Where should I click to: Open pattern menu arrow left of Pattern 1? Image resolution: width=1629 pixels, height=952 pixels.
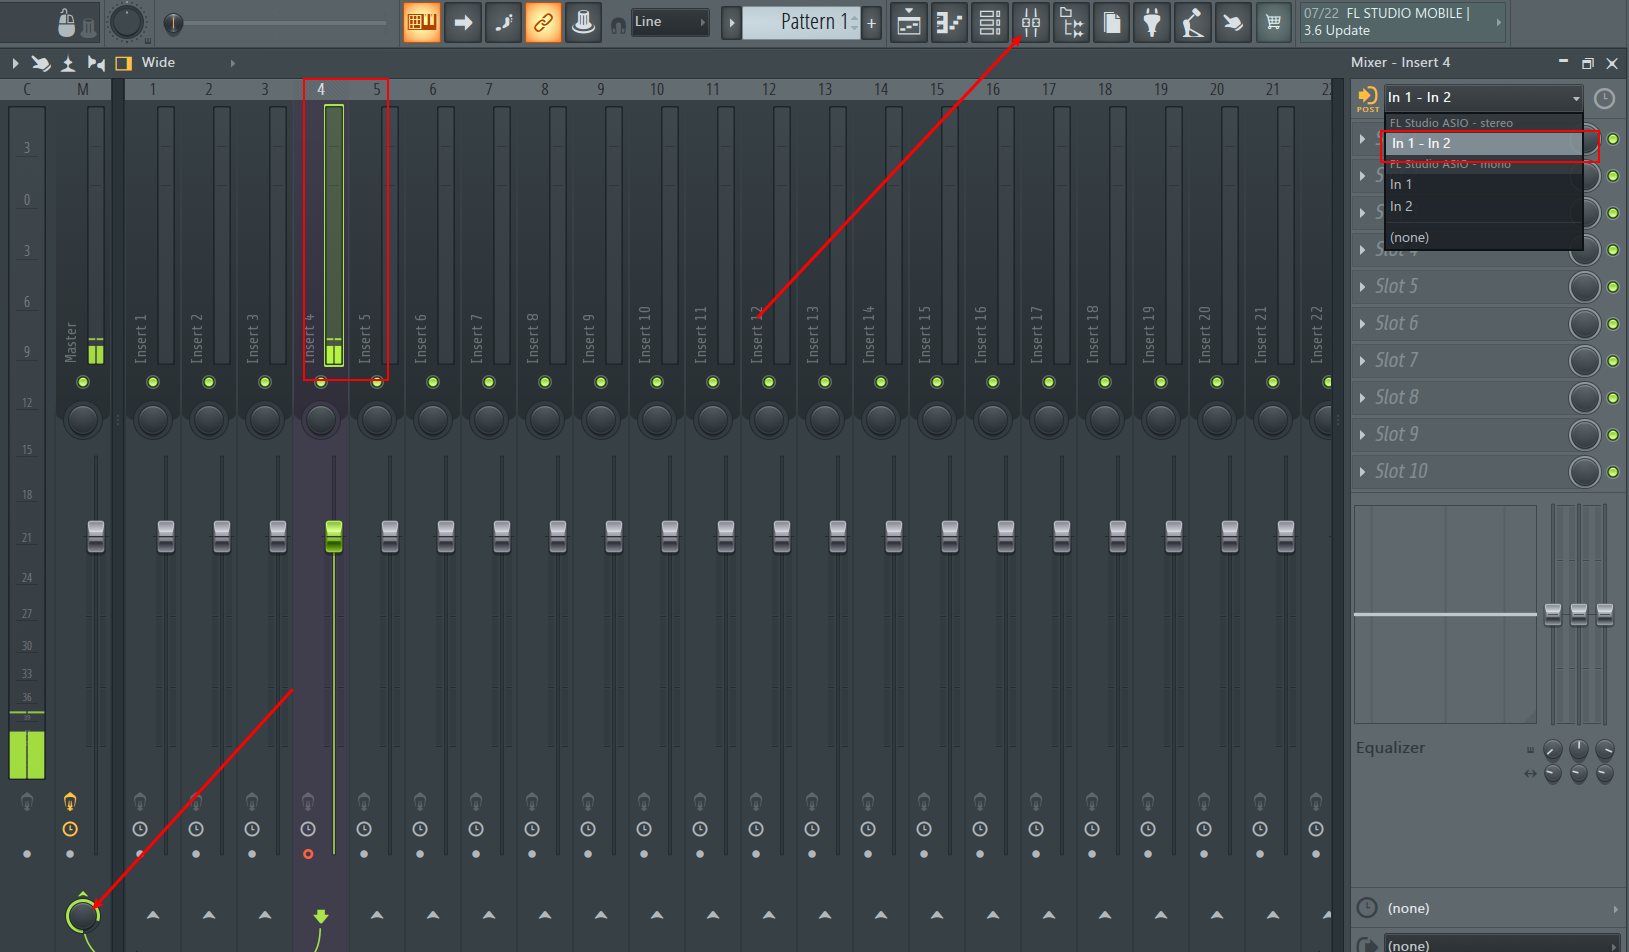point(732,22)
